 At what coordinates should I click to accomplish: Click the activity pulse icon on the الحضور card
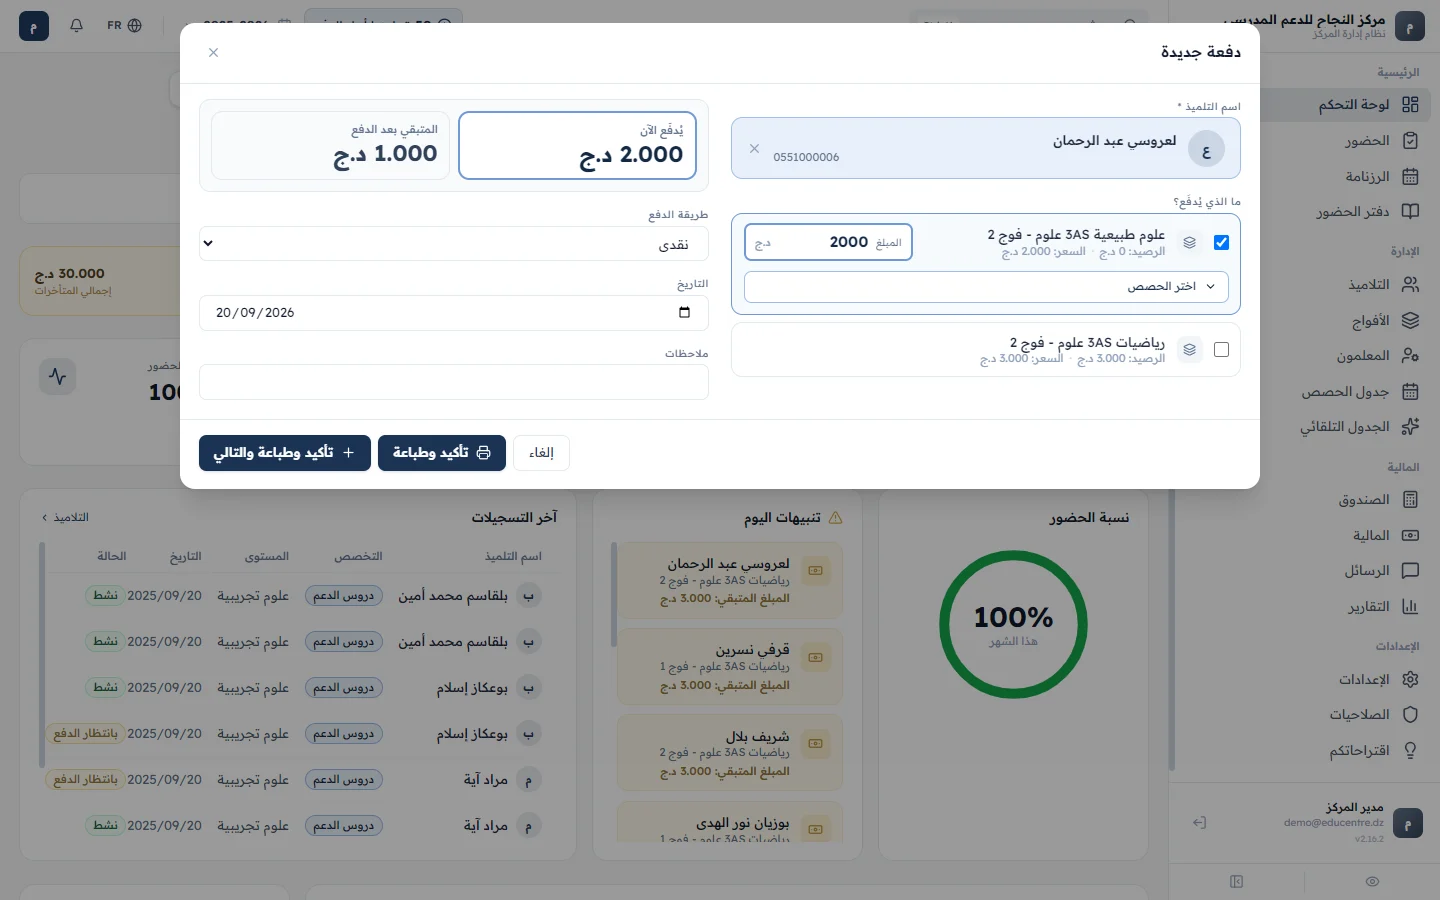point(57,376)
